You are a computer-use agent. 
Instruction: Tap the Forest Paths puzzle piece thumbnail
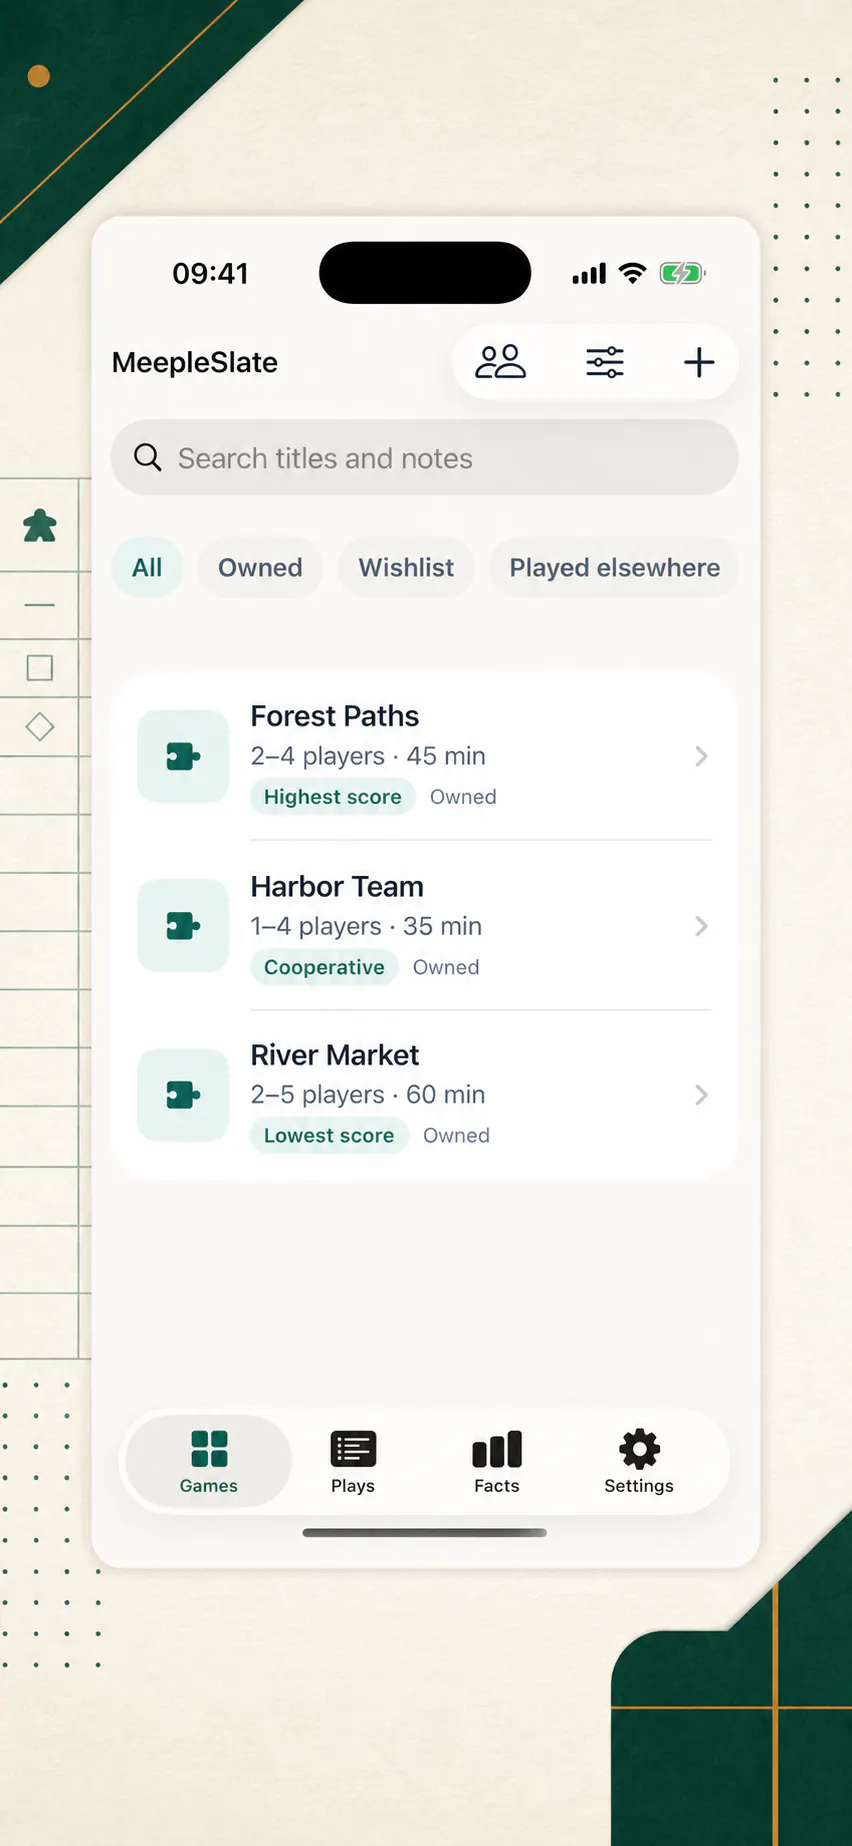[x=183, y=756]
